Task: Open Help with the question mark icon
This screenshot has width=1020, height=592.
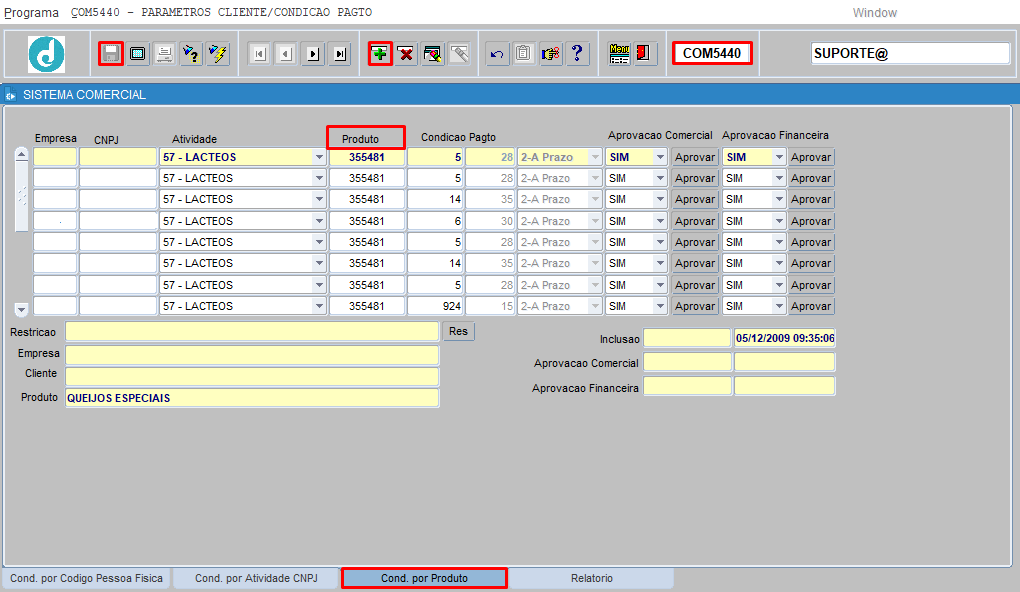Action: (x=577, y=53)
